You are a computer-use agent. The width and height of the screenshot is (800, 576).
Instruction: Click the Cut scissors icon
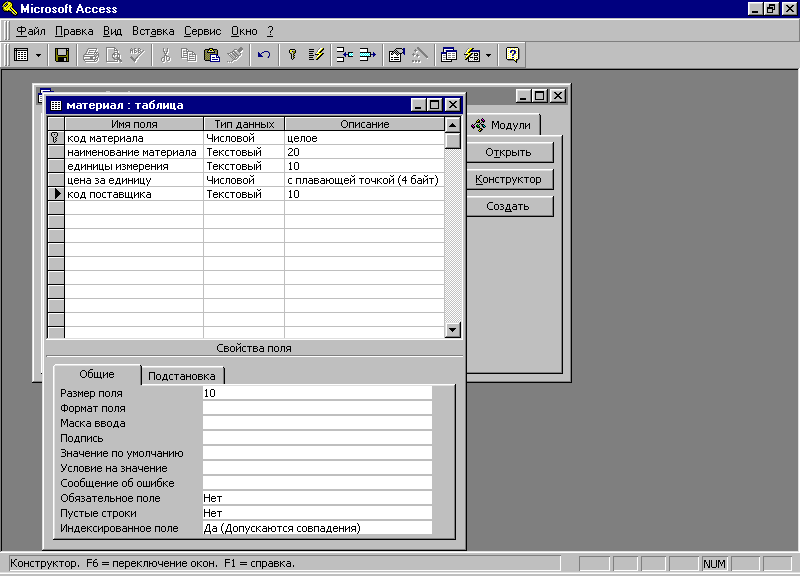click(165, 55)
